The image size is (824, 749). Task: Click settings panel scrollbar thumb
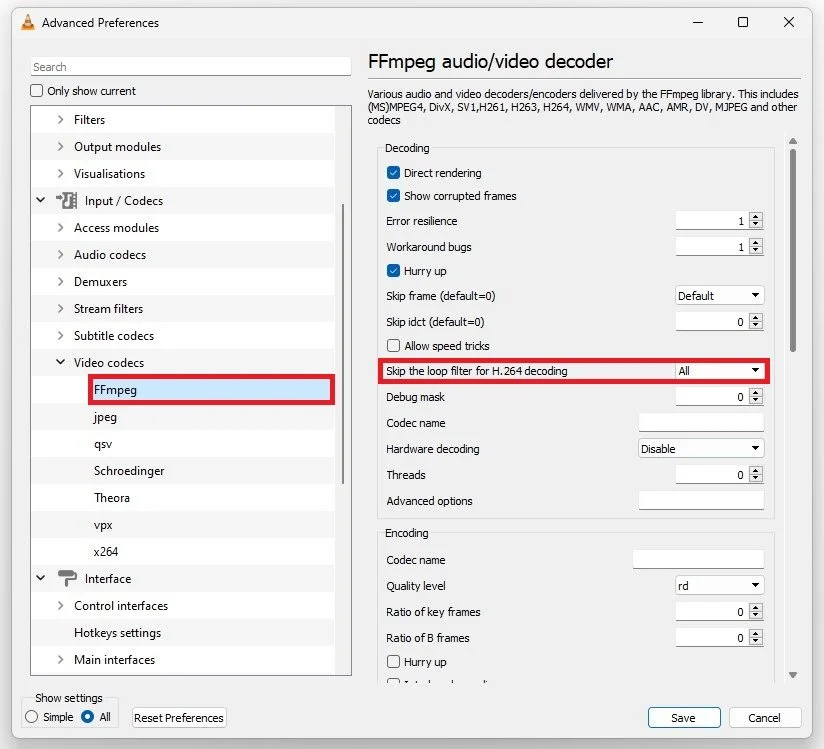(x=793, y=251)
